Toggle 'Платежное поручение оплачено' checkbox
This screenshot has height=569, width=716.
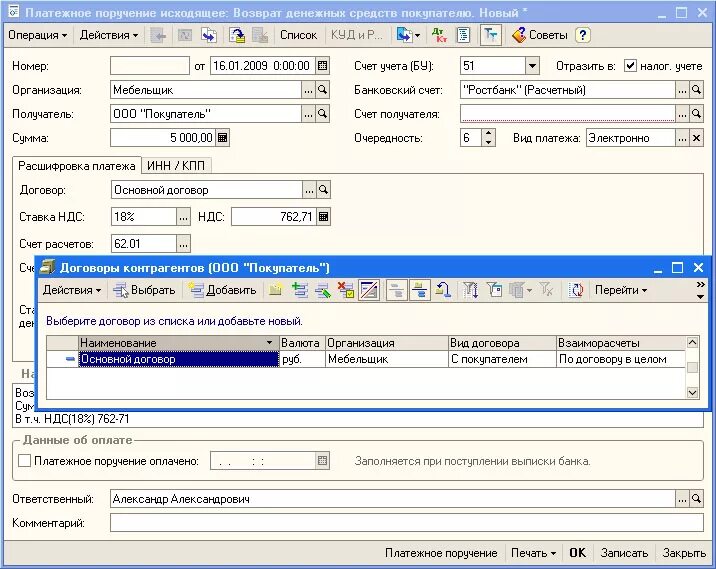pyautogui.click(x=24, y=461)
